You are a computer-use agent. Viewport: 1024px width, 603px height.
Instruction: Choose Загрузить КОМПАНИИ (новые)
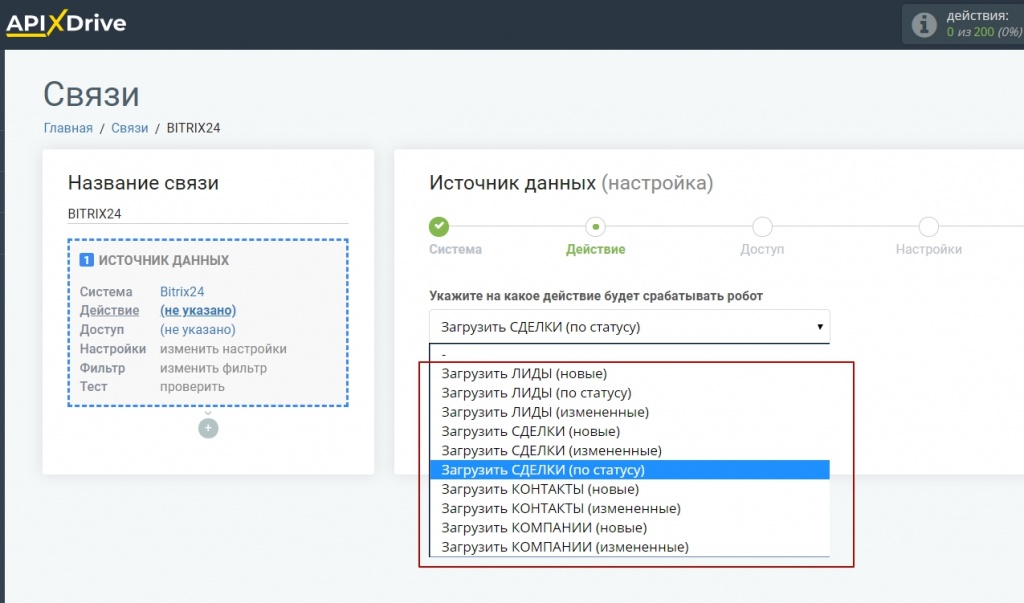pos(630,528)
